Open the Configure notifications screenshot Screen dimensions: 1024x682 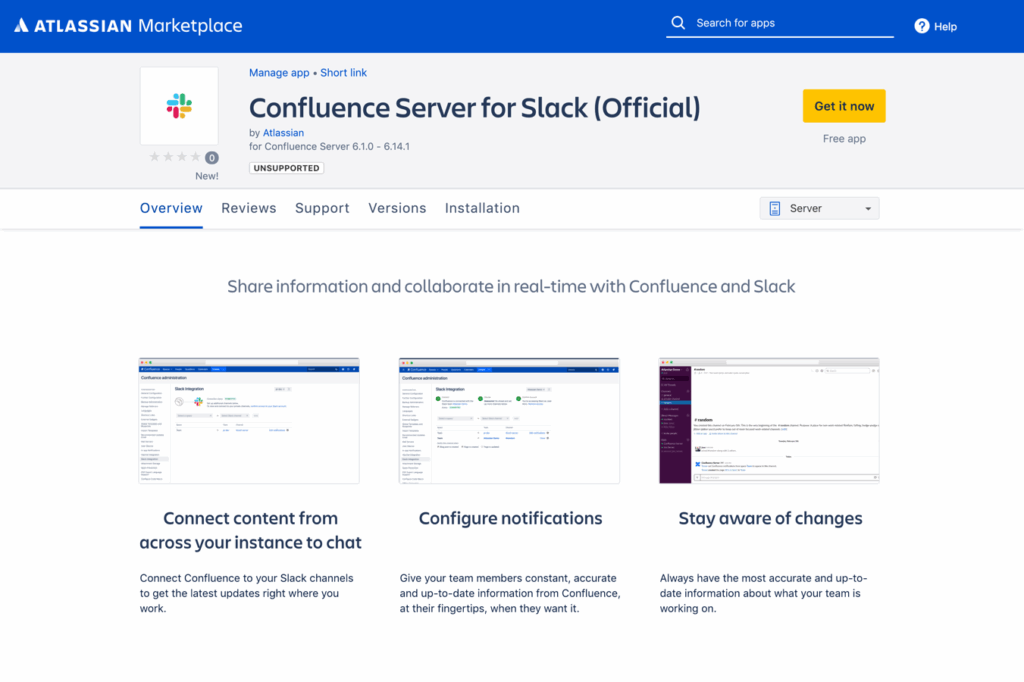coord(509,420)
